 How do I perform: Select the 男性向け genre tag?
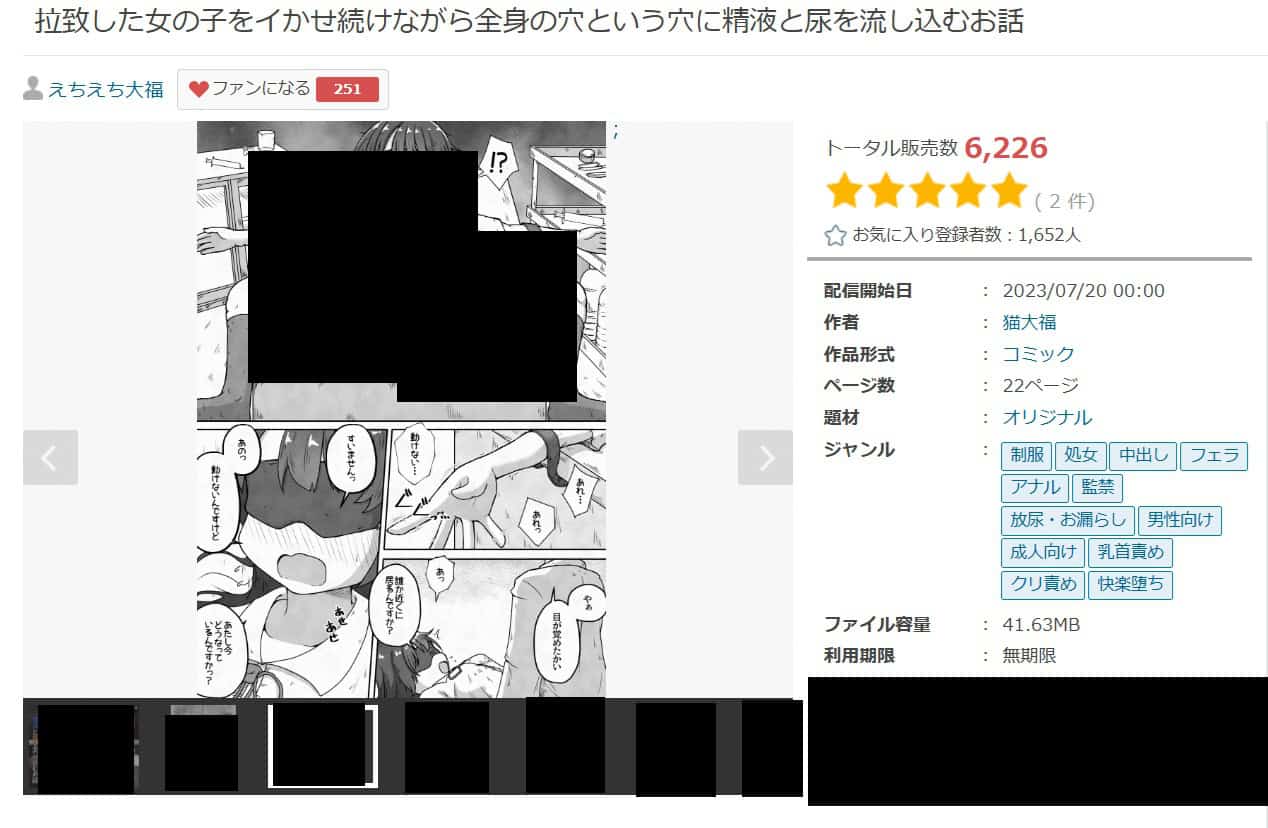[x=1180, y=520]
